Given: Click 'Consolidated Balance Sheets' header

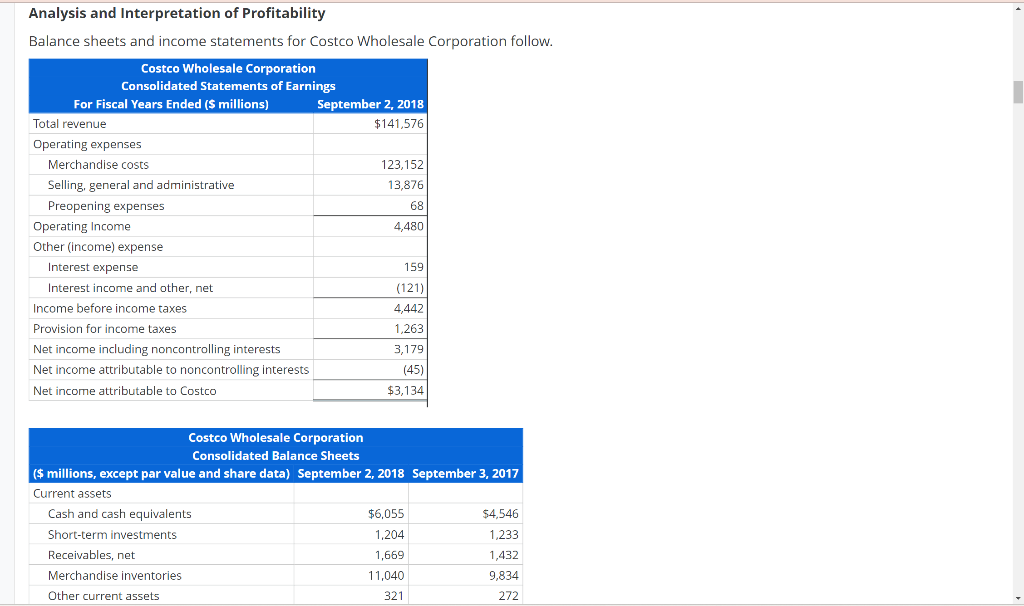Looking at the screenshot, I should tap(276, 456).
